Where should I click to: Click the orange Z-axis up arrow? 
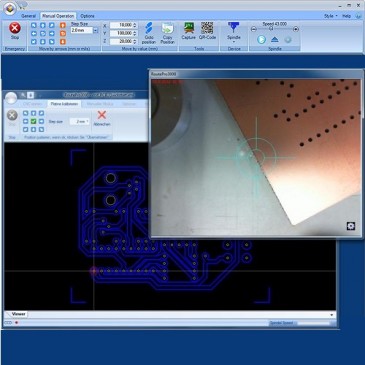pos(63,25)
